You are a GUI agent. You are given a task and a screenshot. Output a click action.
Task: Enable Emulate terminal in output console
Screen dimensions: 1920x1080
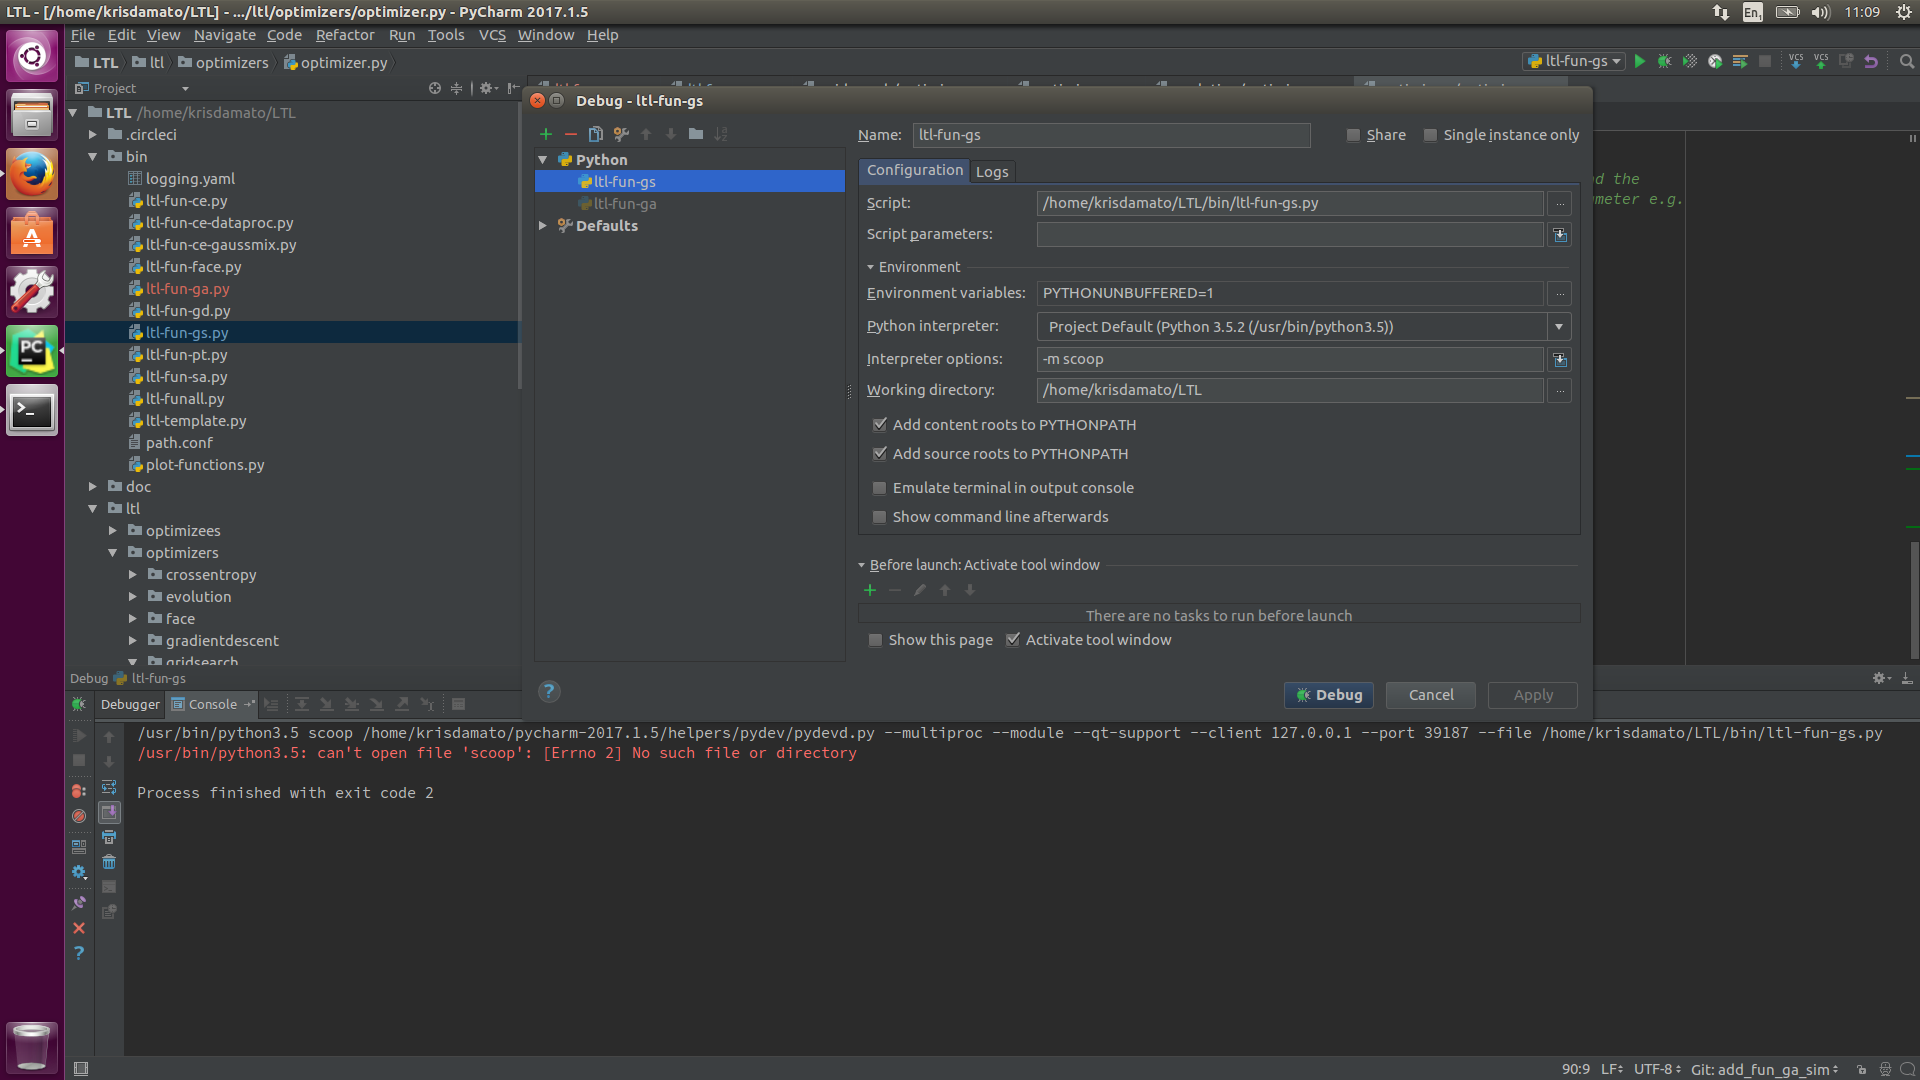[x=879, y=488]
